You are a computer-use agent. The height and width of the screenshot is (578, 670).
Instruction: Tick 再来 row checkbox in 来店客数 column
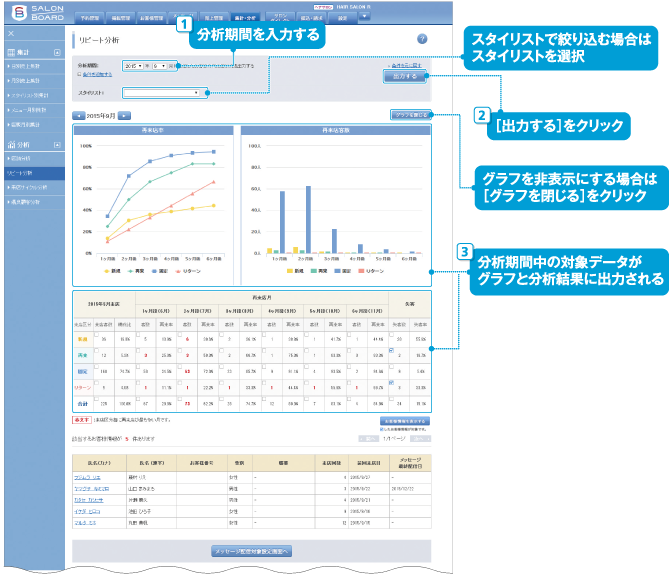(97, 350)
